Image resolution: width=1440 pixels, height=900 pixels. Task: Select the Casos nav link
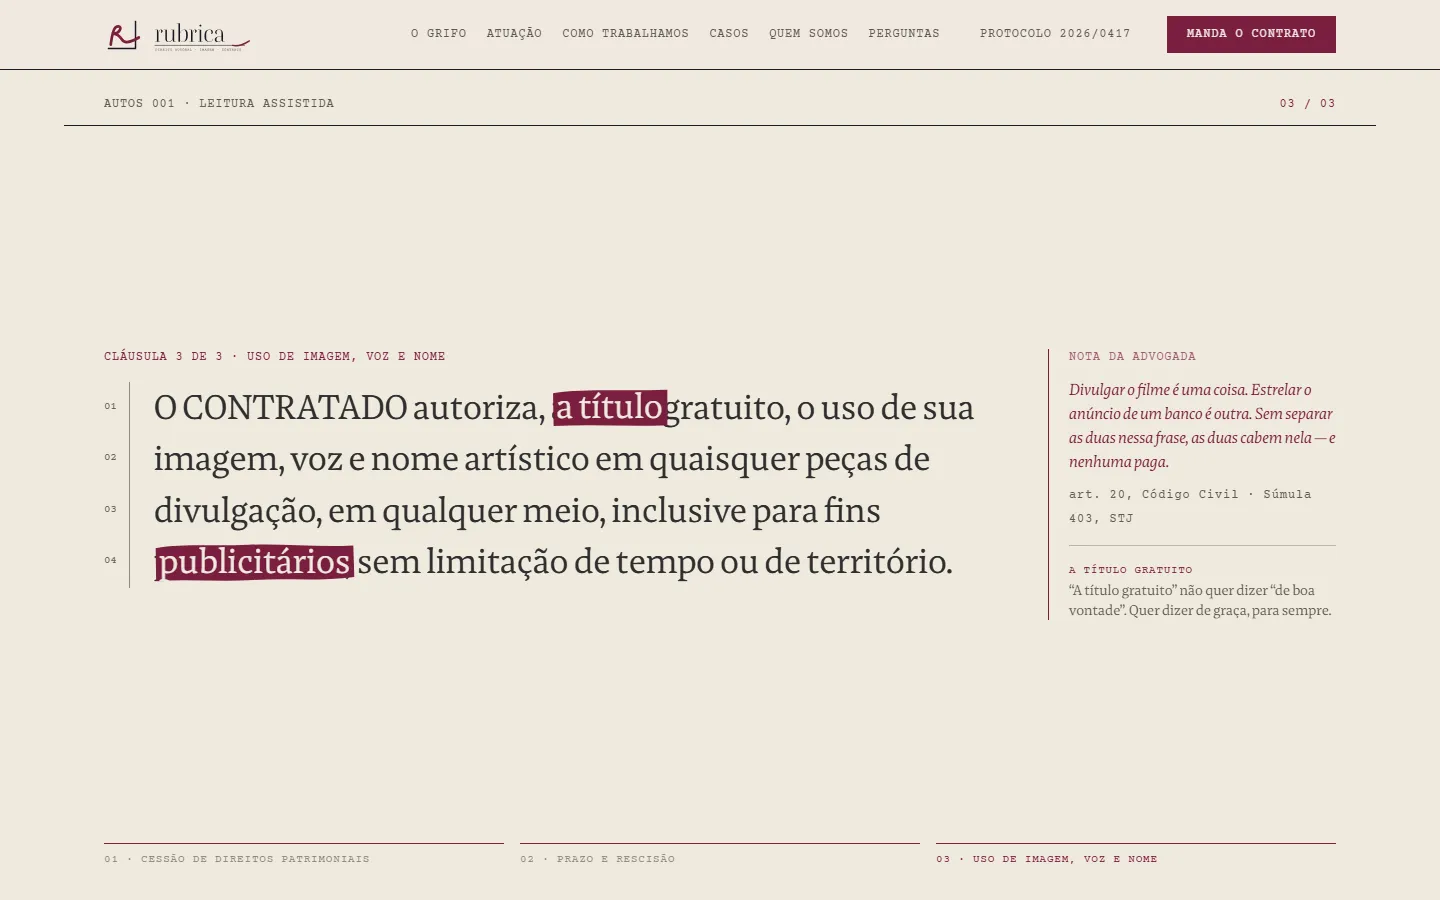pyautogui.click(x=729, y=34)
